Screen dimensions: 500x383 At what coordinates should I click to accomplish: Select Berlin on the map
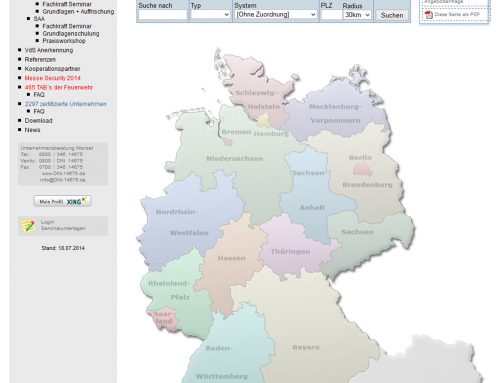(363, 170)
